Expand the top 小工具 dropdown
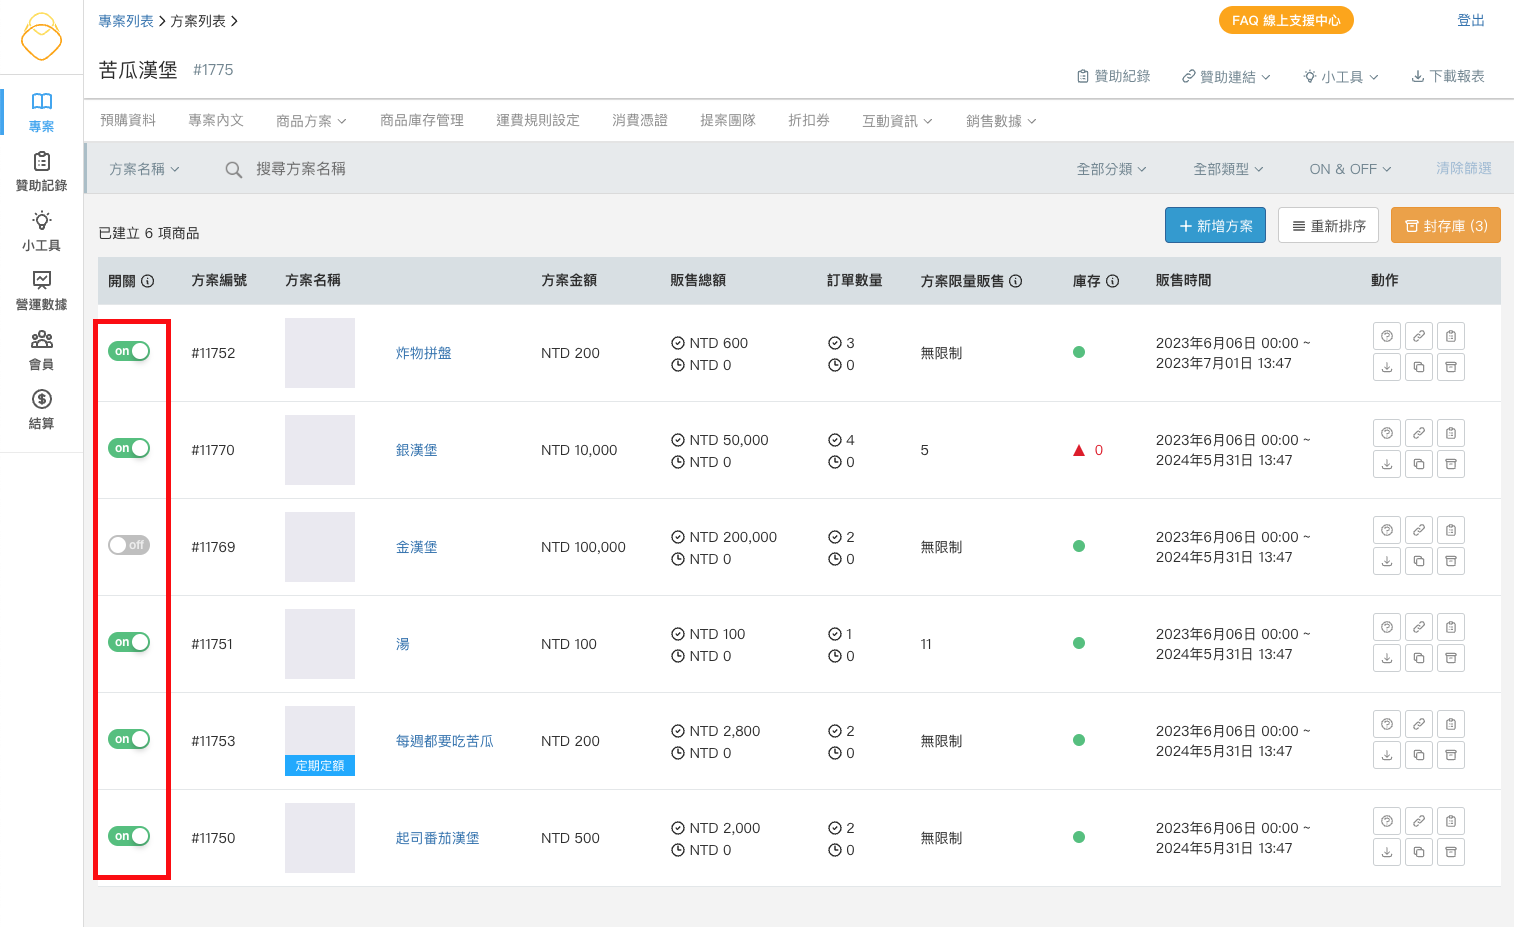Screen dimensions: 1514x927 pos(1341,77)
